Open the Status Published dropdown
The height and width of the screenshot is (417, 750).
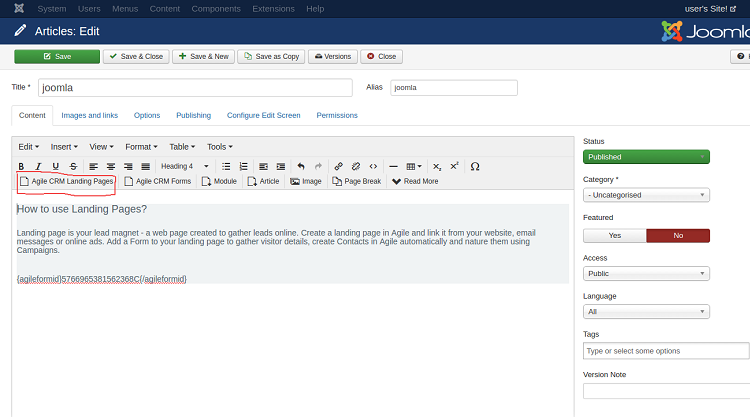[646, 157]
